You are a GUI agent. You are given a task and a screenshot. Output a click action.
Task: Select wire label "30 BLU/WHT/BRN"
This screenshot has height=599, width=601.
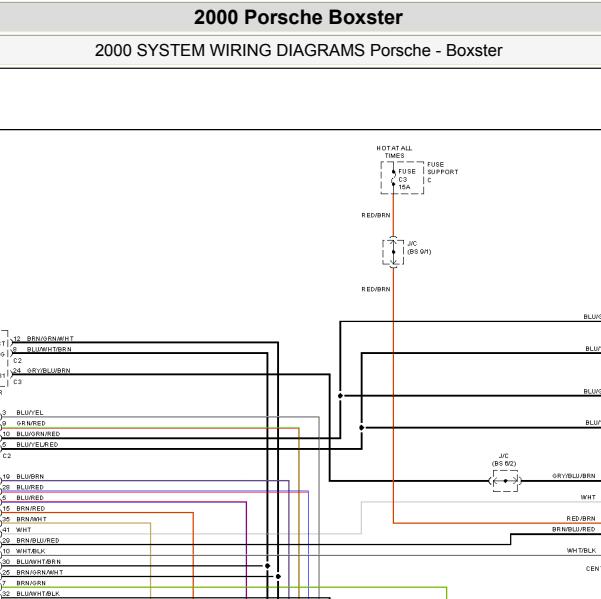[31, 561]
